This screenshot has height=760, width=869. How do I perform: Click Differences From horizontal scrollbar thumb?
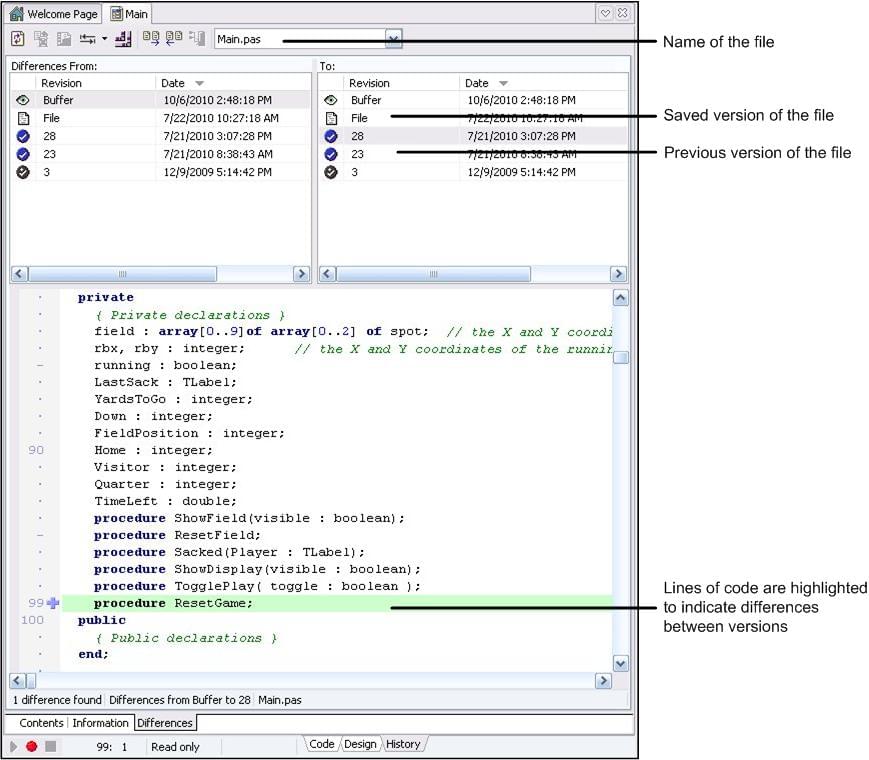coord(122,274)
